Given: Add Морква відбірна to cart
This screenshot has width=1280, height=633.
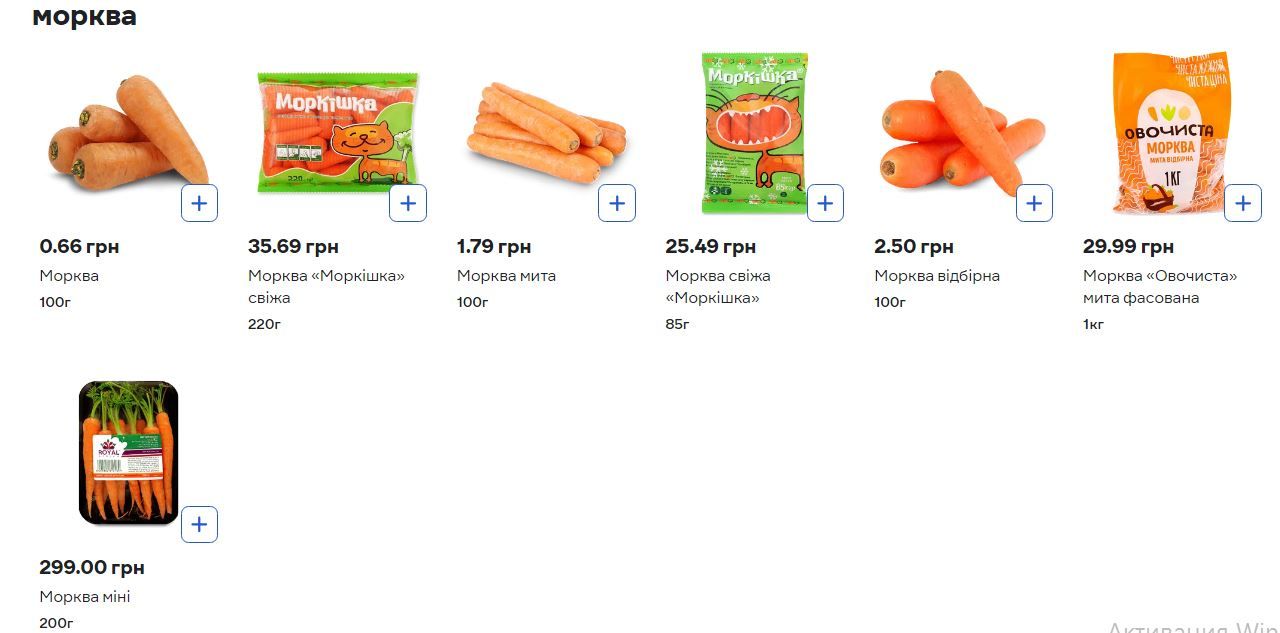Looking at the screenshot, I should (1034, 203).
